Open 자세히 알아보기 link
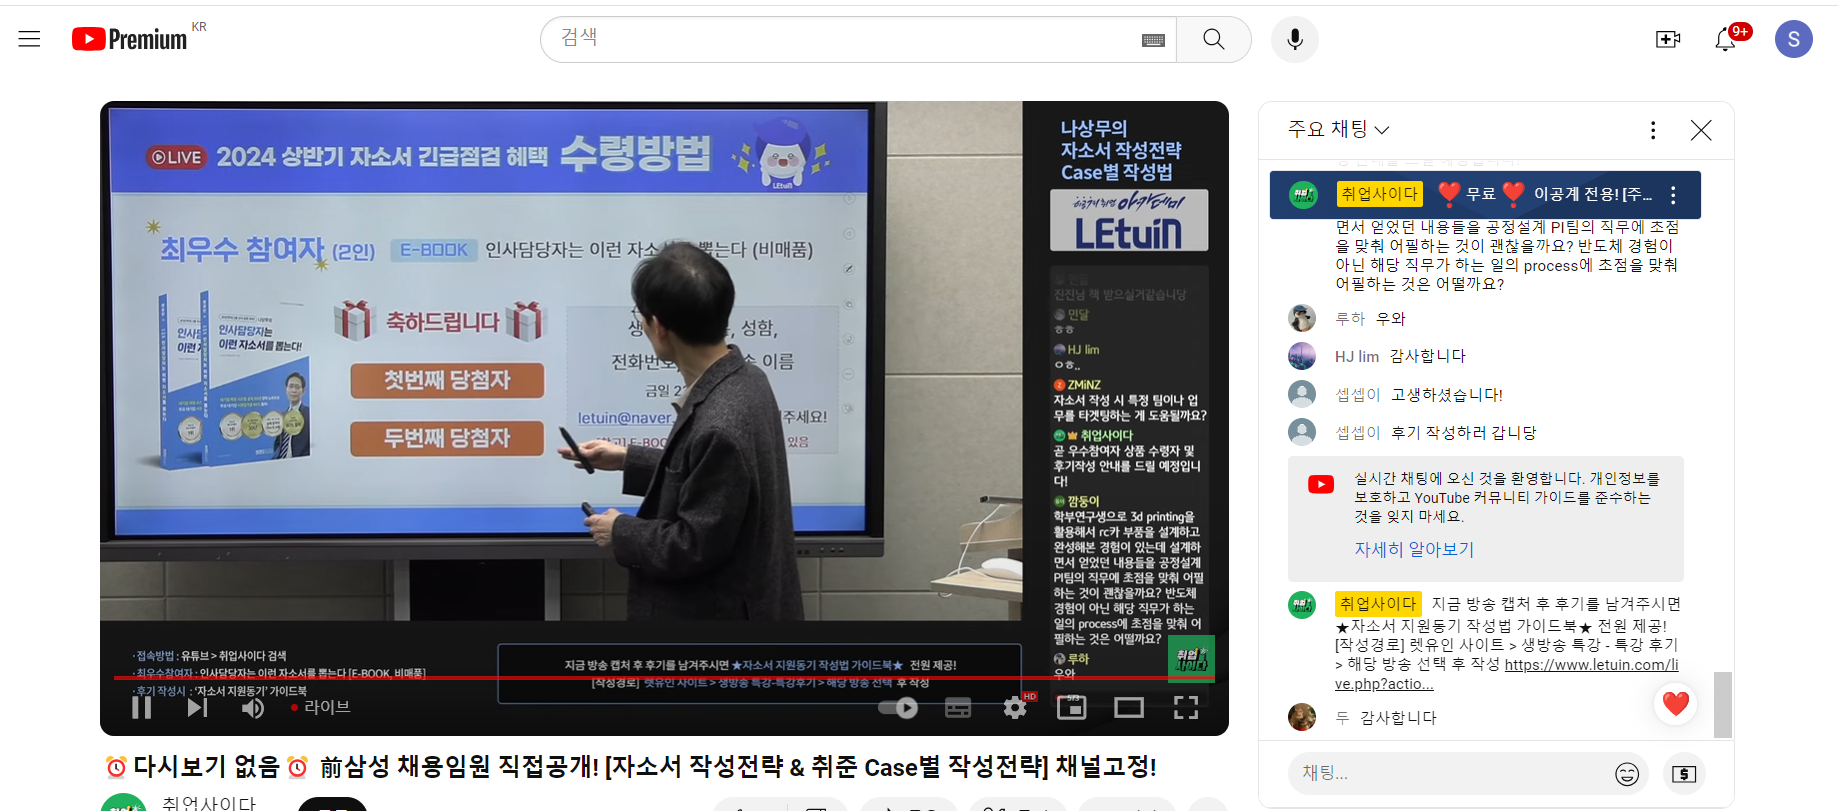The image size is (1838, 811). pos(1414,549)
